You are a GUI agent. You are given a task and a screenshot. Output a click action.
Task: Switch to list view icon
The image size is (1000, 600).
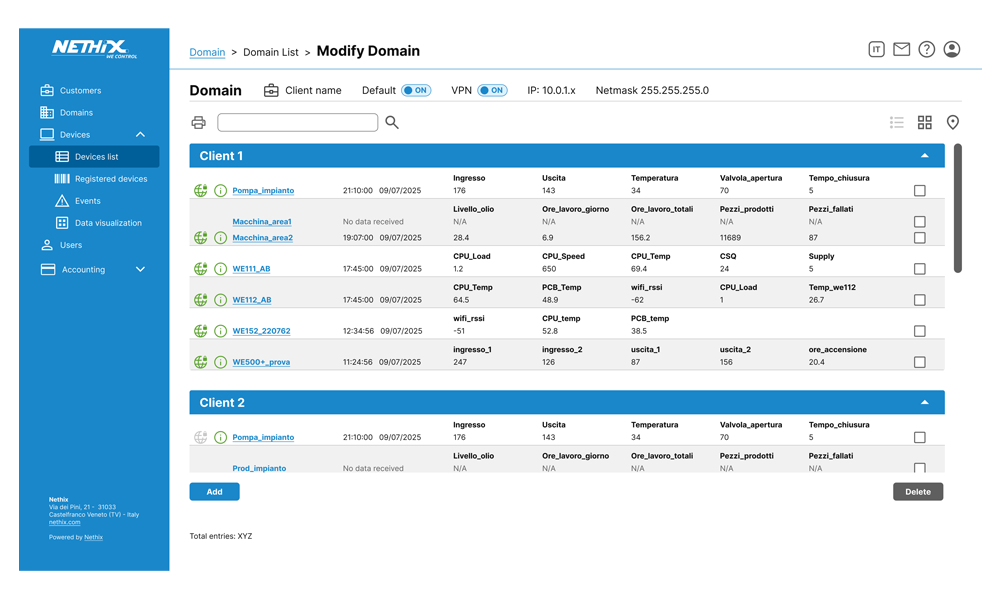[x=897, y=122]
